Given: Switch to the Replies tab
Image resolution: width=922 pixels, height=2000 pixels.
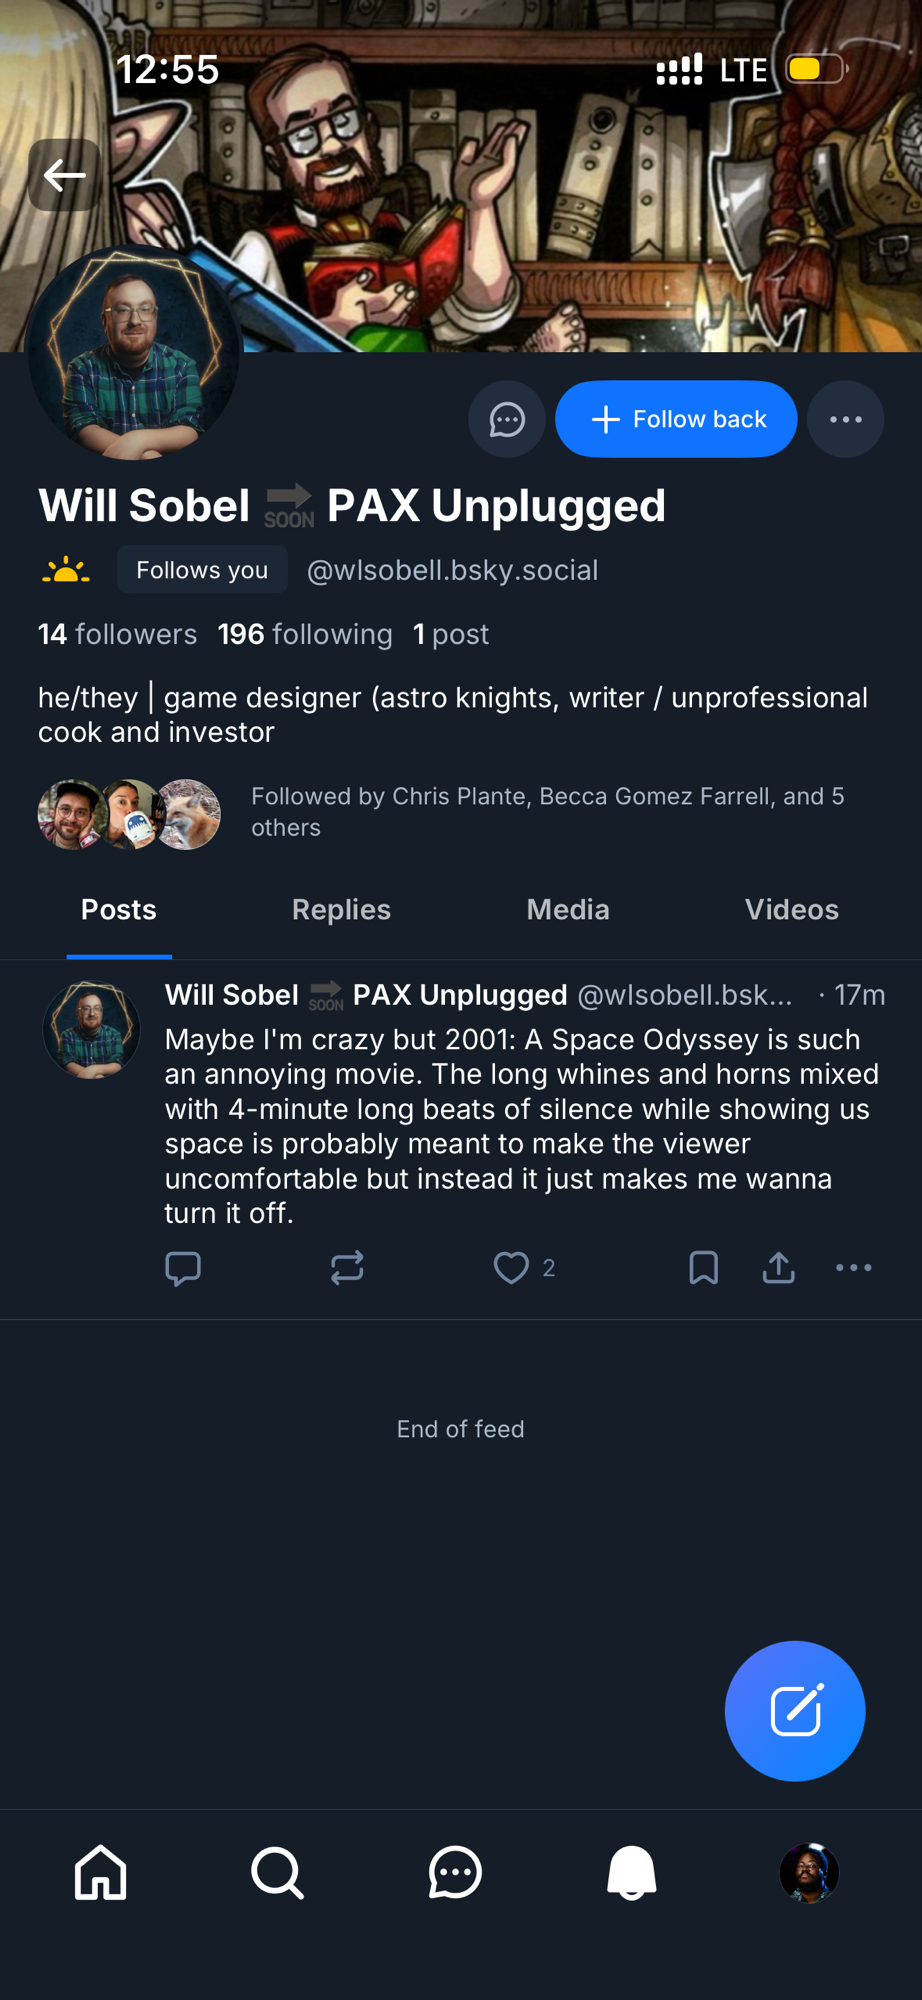Looking at the screenshot, I should 341,910.
